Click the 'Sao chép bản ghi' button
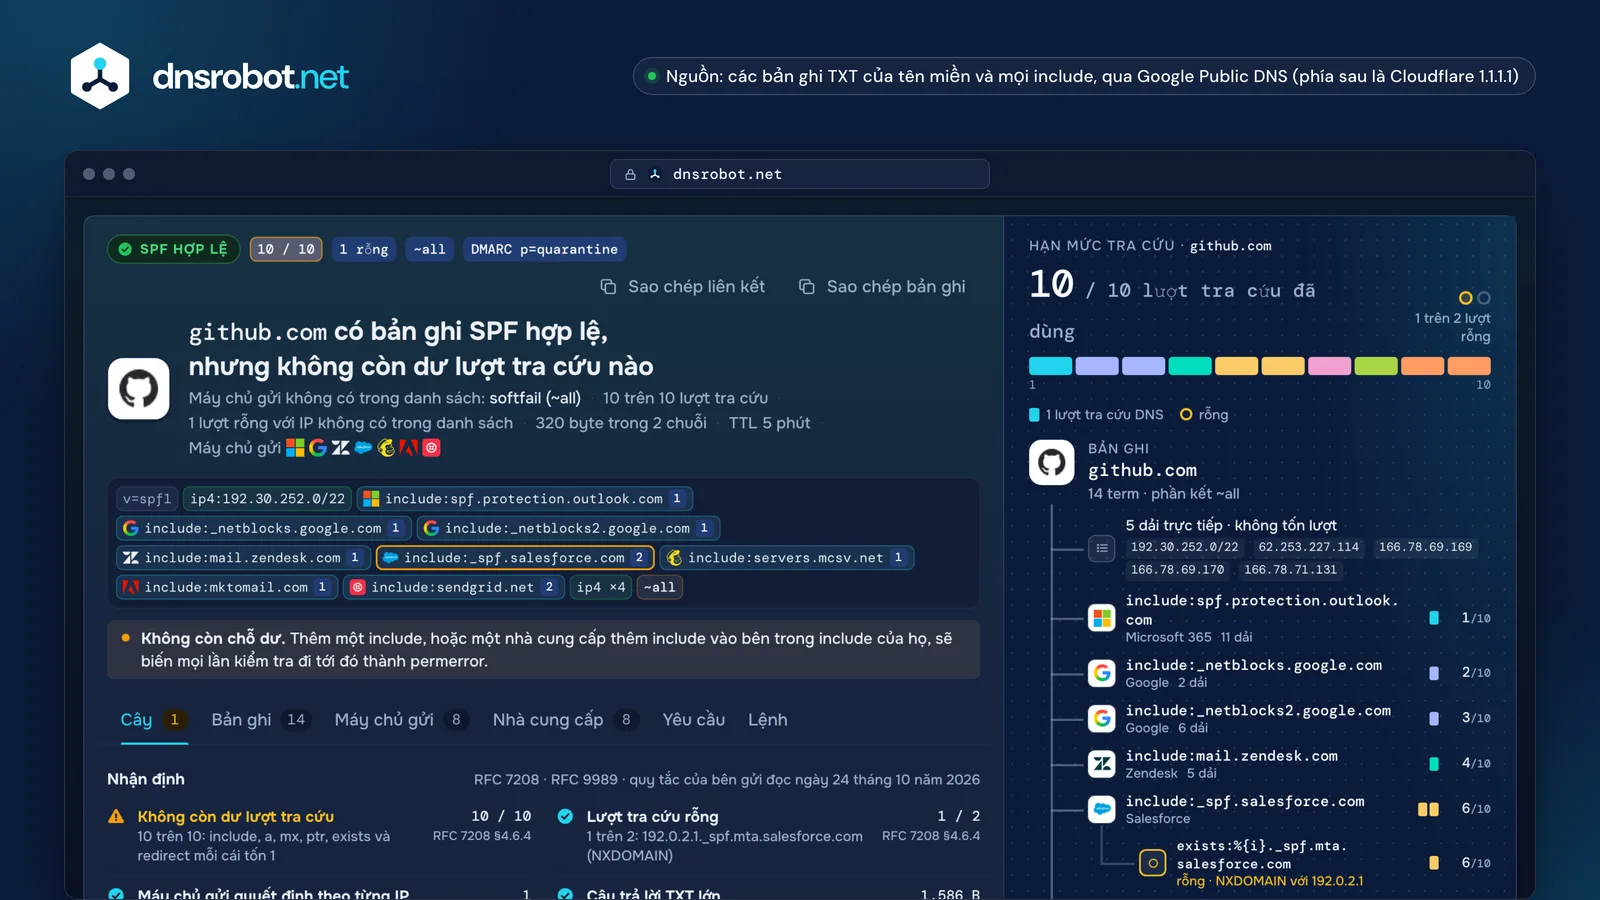Image resolution: width=1600 pixels, height=900 pixels. click(x=882, y=287)
